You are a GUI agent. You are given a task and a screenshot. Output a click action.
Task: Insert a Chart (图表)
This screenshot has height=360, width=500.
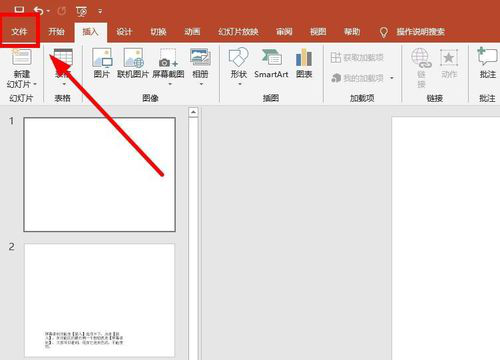[x=304, y=63]
